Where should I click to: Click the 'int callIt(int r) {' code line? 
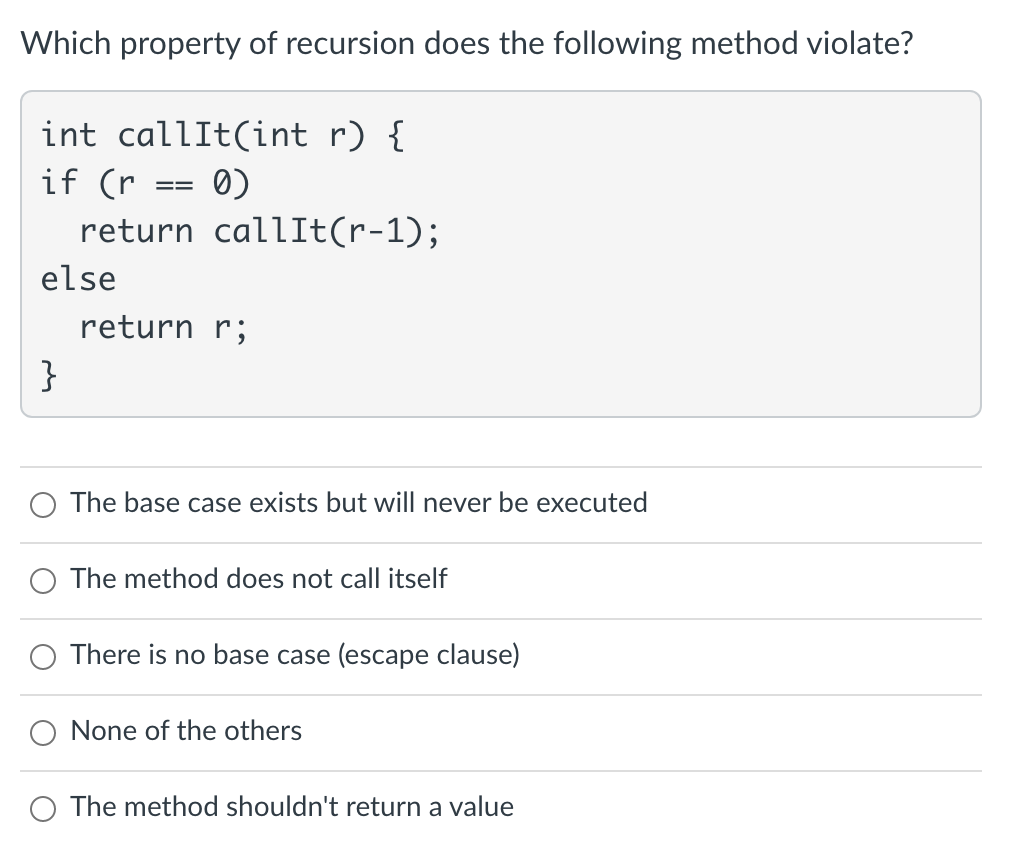[222, 135]
